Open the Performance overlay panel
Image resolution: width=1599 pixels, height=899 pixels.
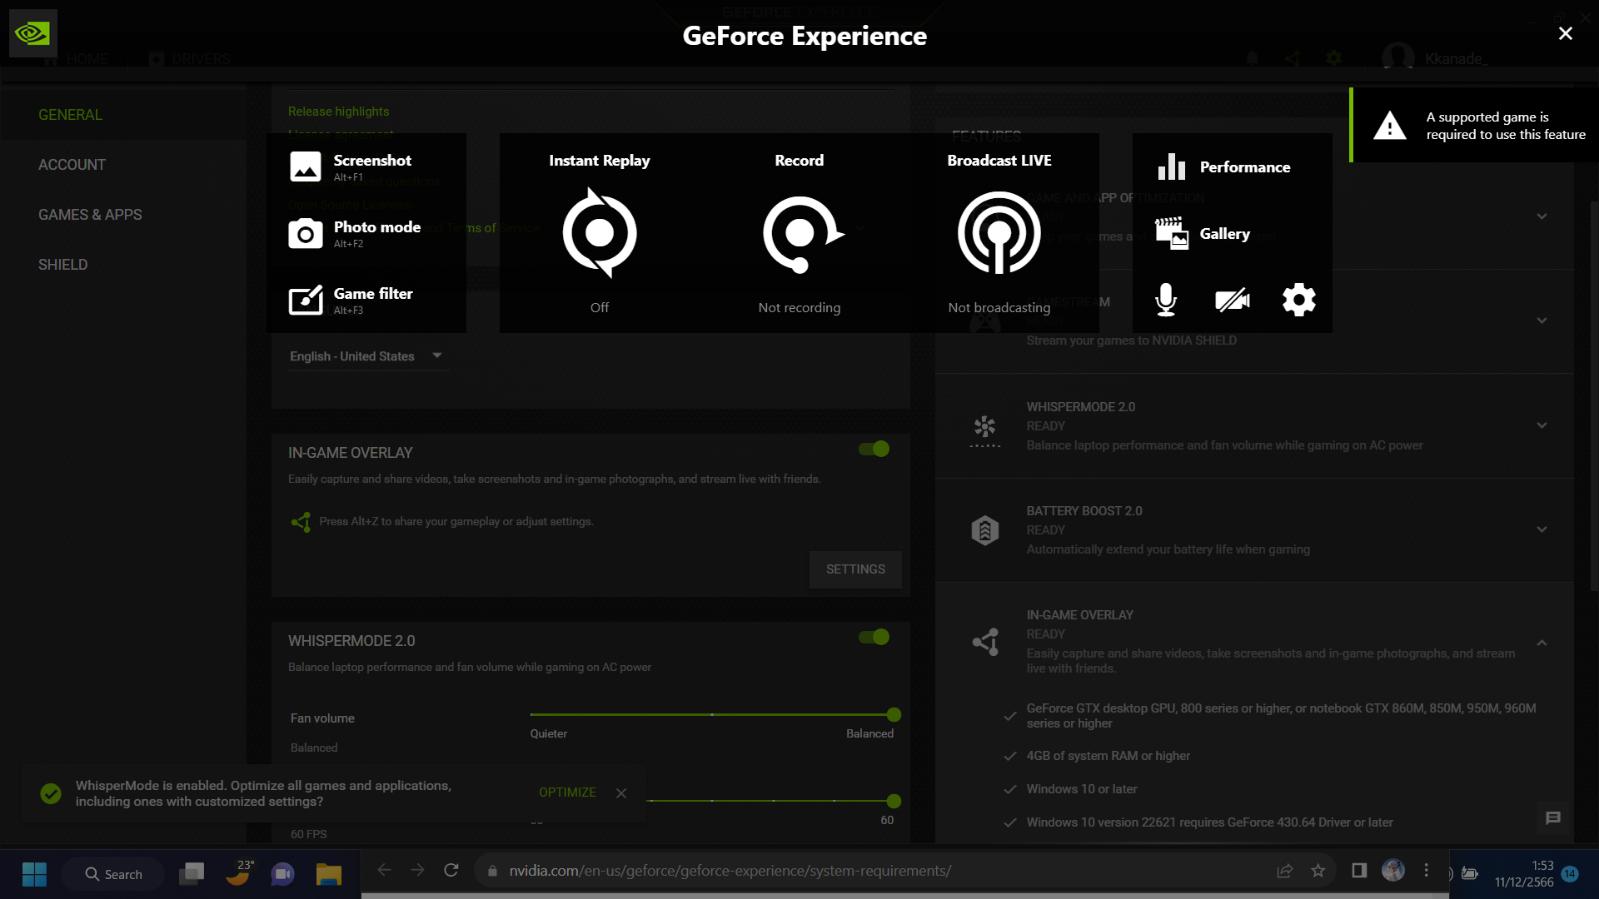tap(1224, 167)
